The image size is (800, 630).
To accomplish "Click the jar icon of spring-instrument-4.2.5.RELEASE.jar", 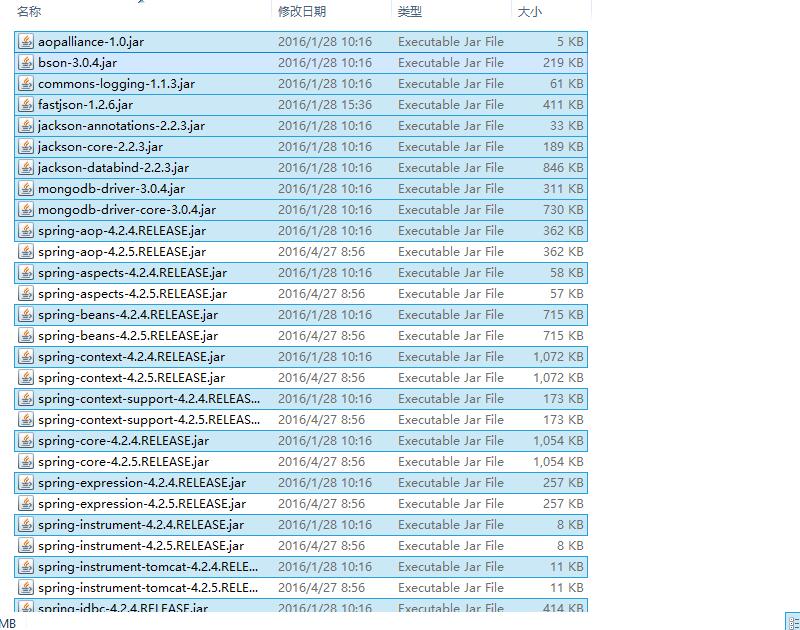I will click(26, 546).
